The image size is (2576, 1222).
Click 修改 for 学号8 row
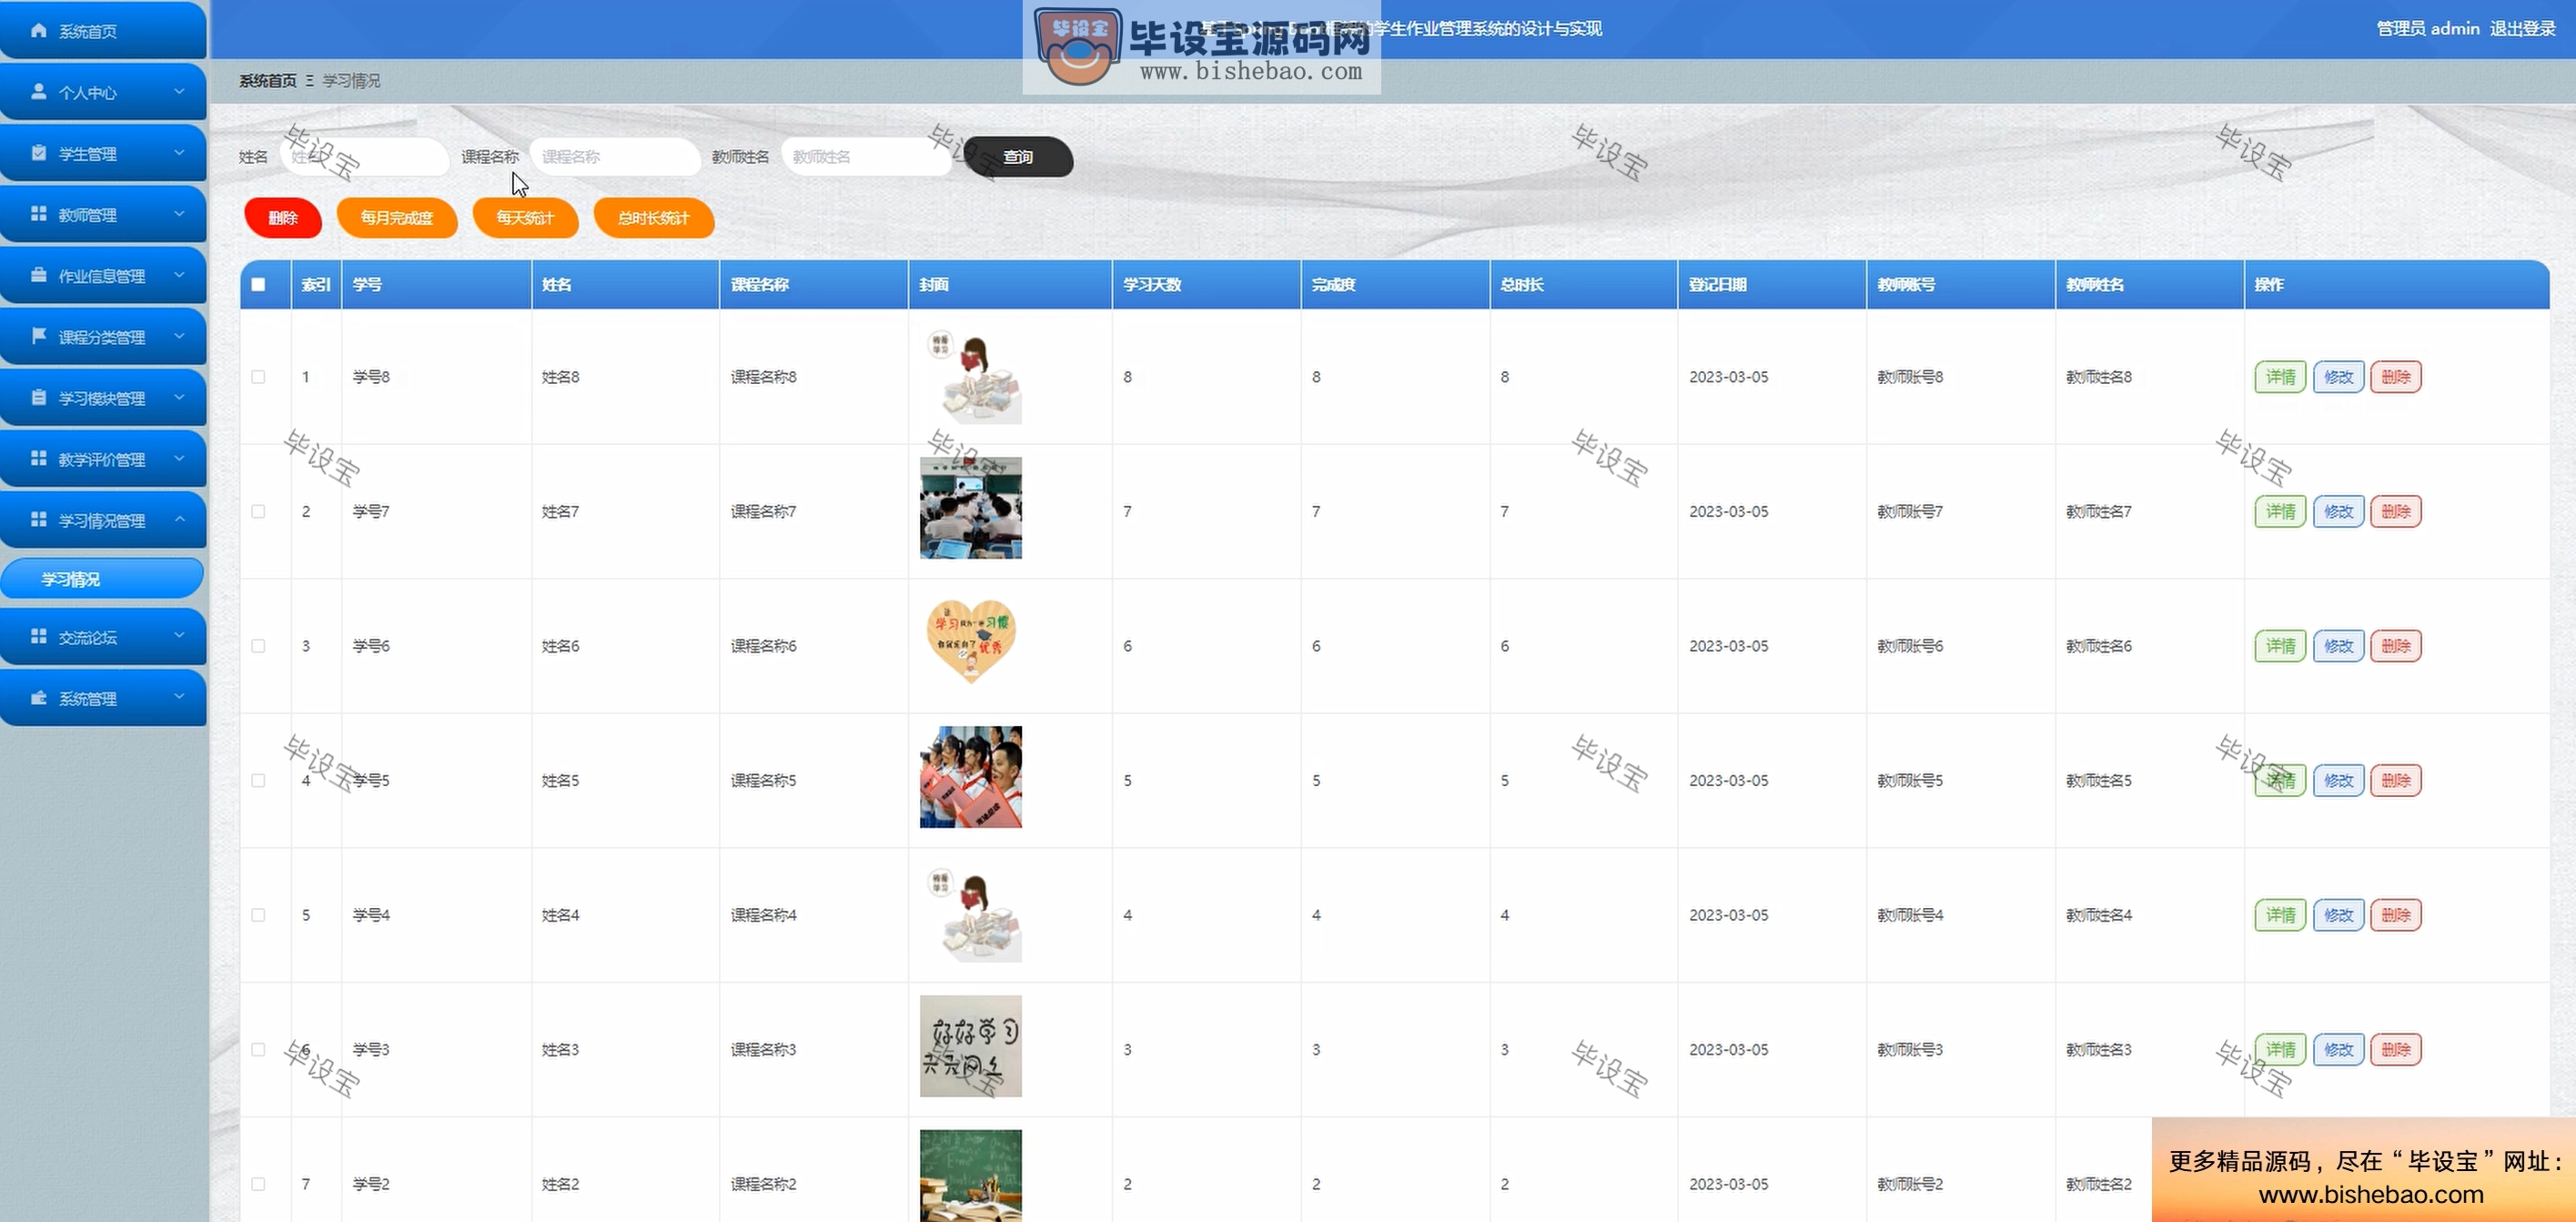coord(2338,377)
